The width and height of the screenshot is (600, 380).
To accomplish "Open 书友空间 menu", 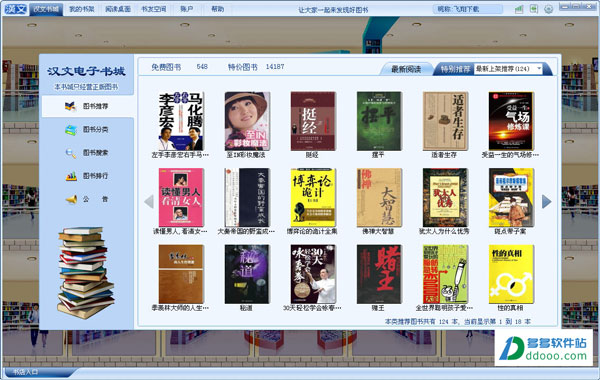I will click(154, 9).
